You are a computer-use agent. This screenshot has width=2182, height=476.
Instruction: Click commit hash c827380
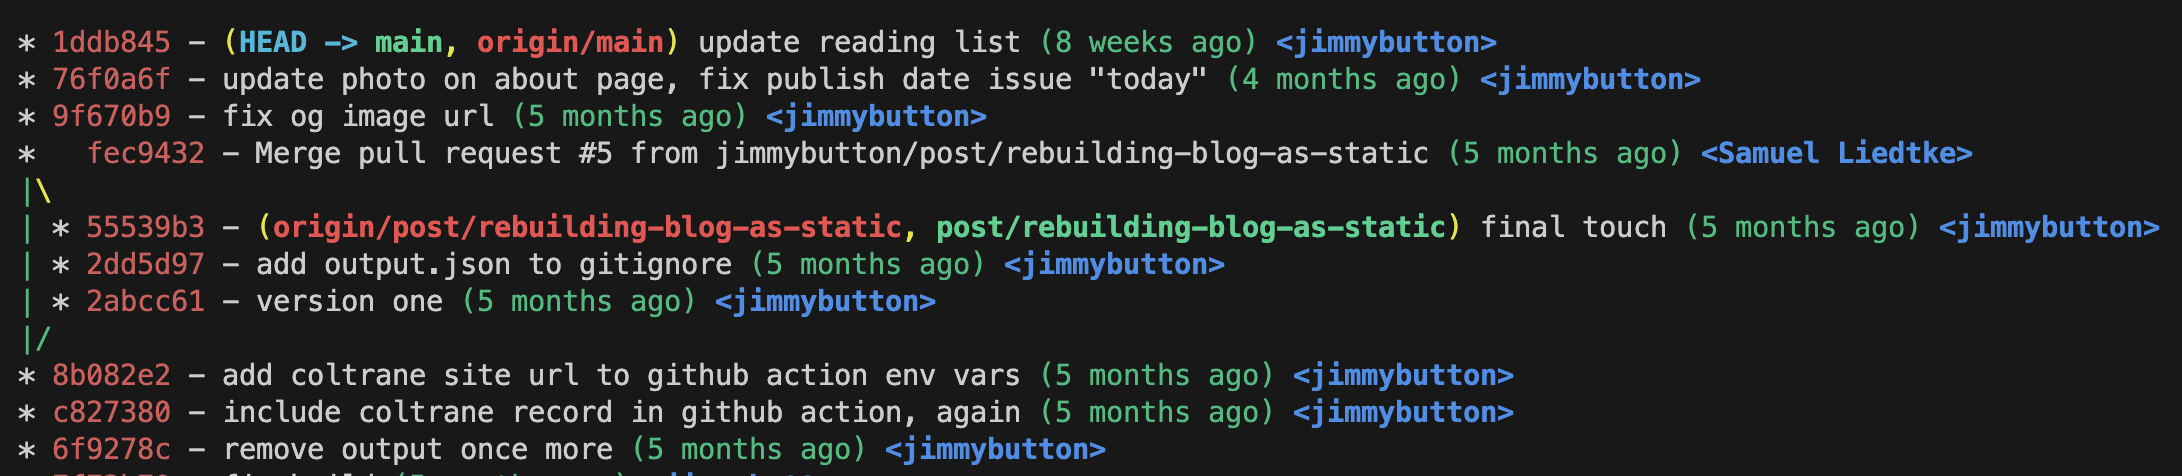(x=111, y=413)
